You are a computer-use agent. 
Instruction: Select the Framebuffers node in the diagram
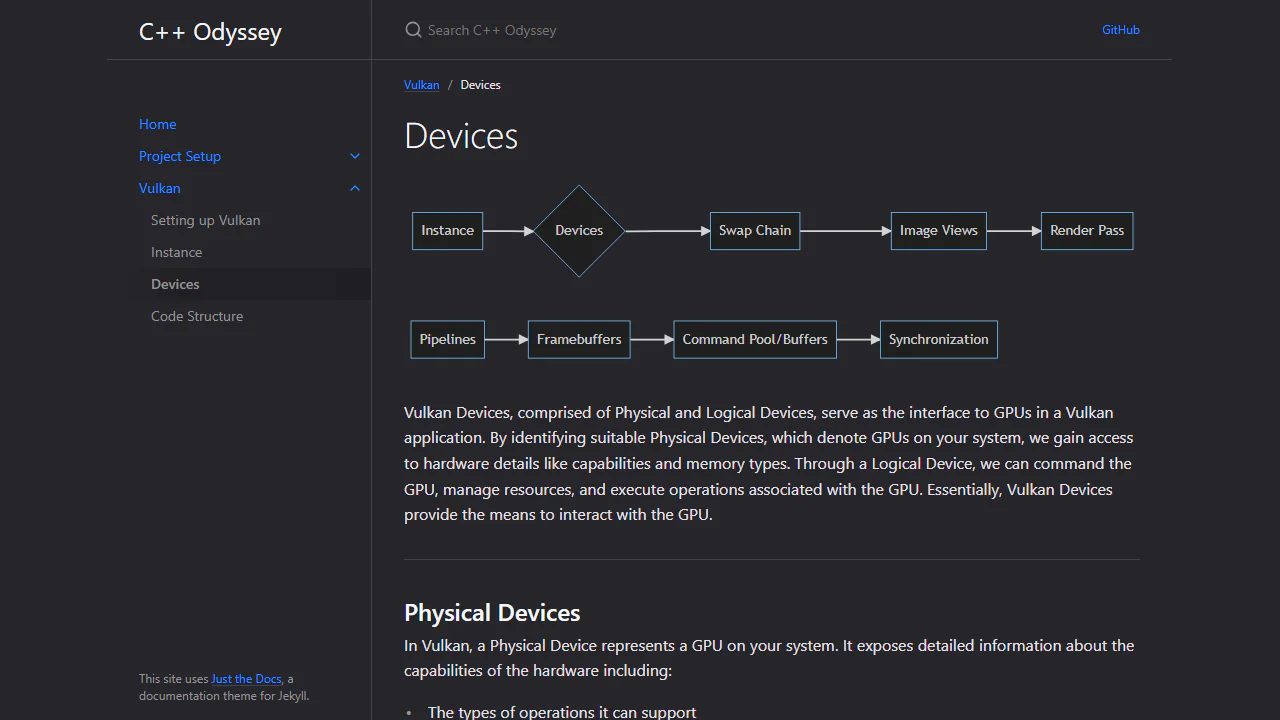[x=578, y=339]
